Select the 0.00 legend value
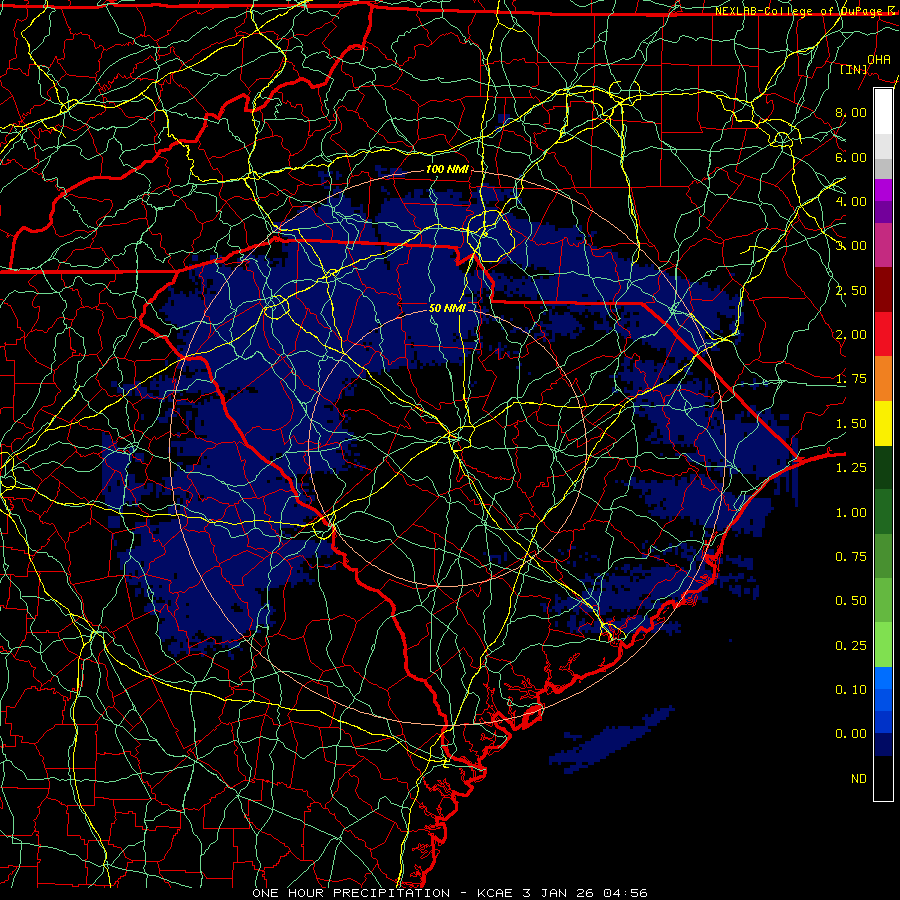The image size is (900, 900). click(x=851, y=734)
